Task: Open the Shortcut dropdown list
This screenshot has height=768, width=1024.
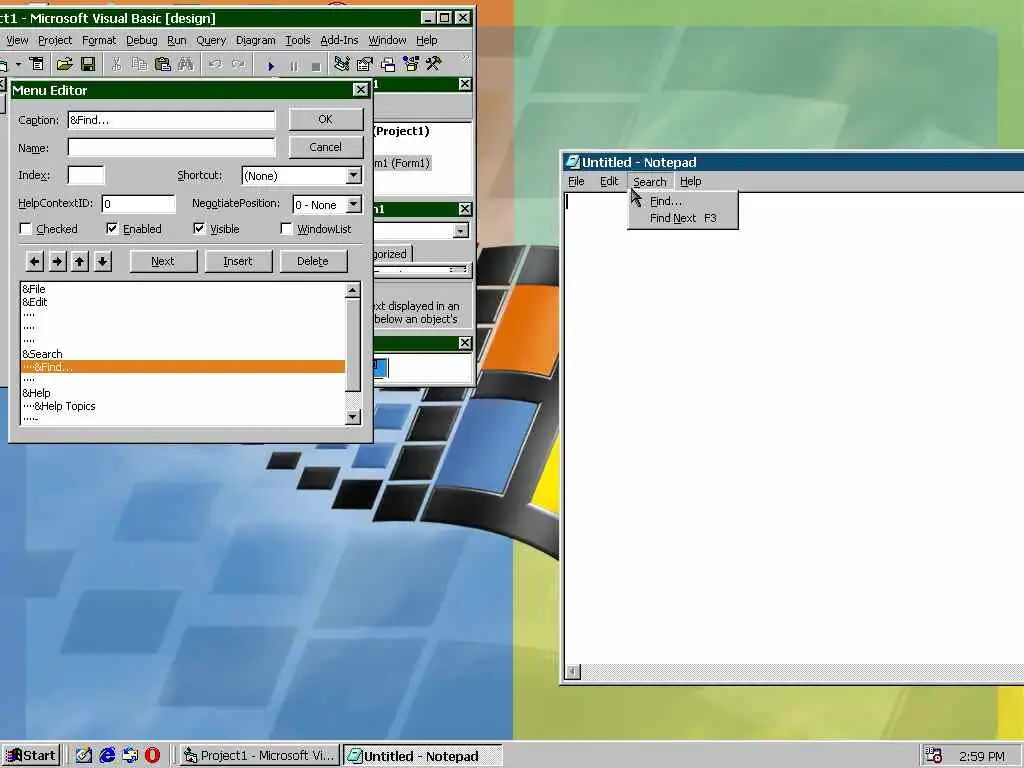Action: pyautogui.click(x=353, y=176)
